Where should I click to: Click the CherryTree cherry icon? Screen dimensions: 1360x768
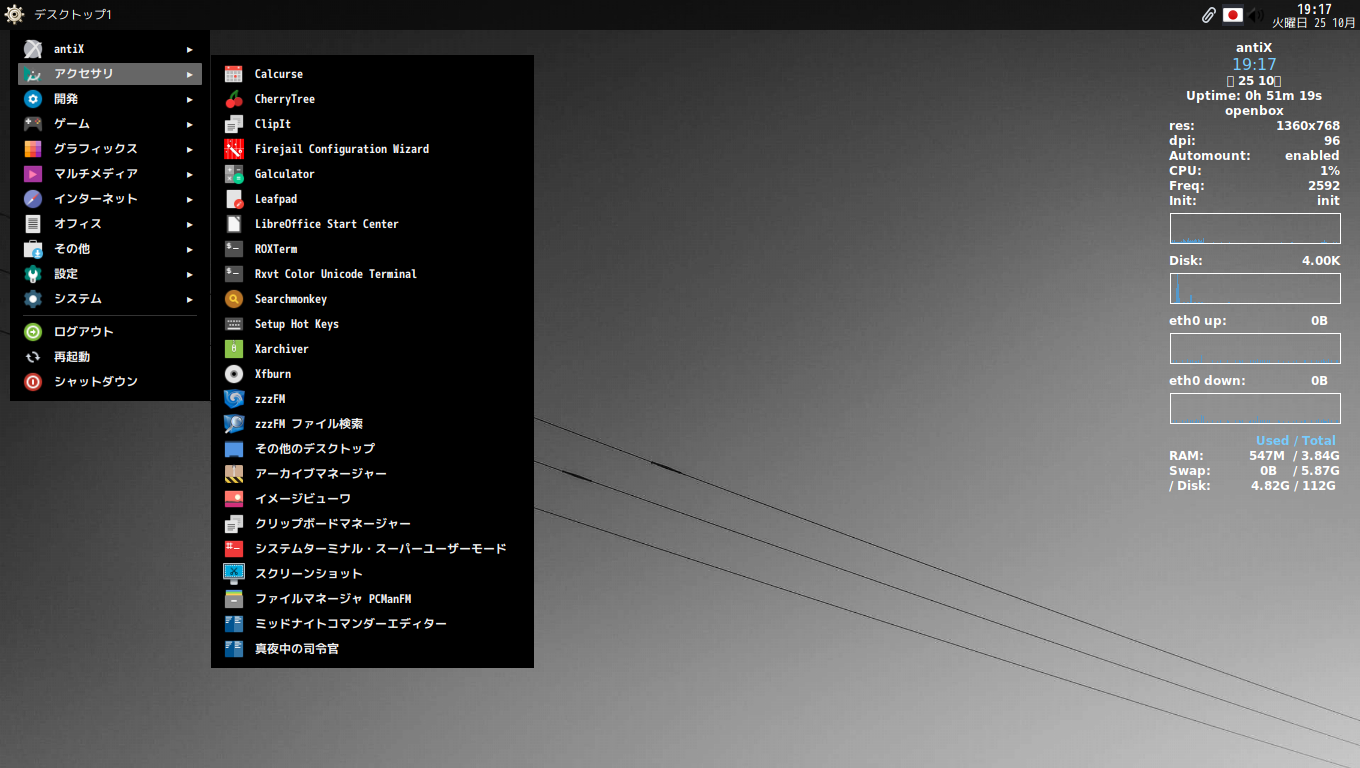[234, 99]
